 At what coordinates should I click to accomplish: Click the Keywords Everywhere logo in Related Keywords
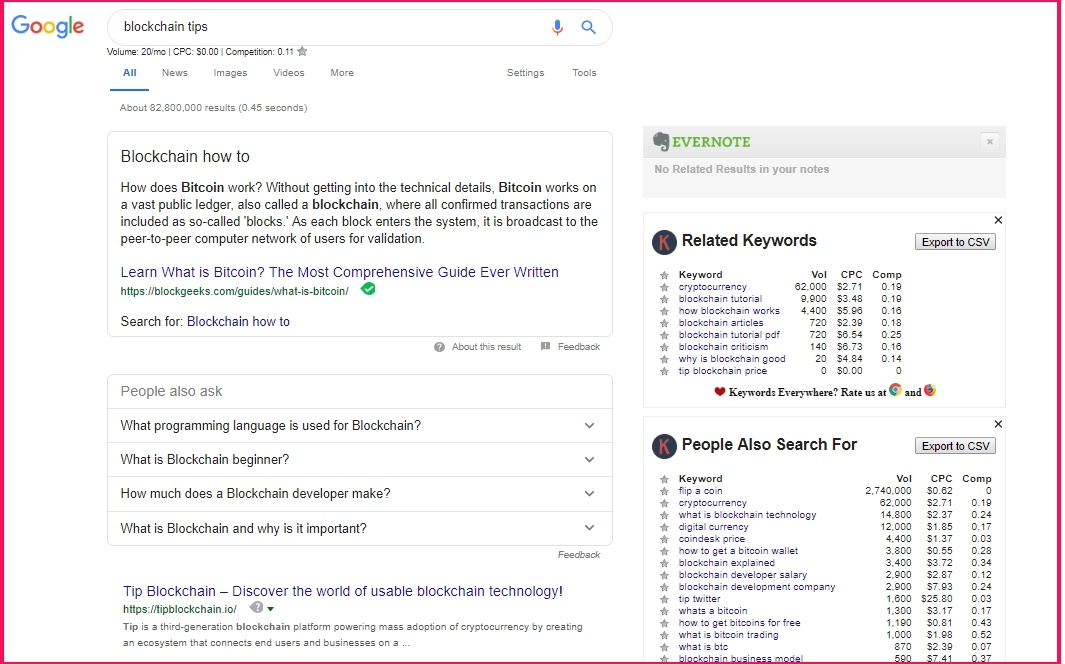tap(664, 242)
